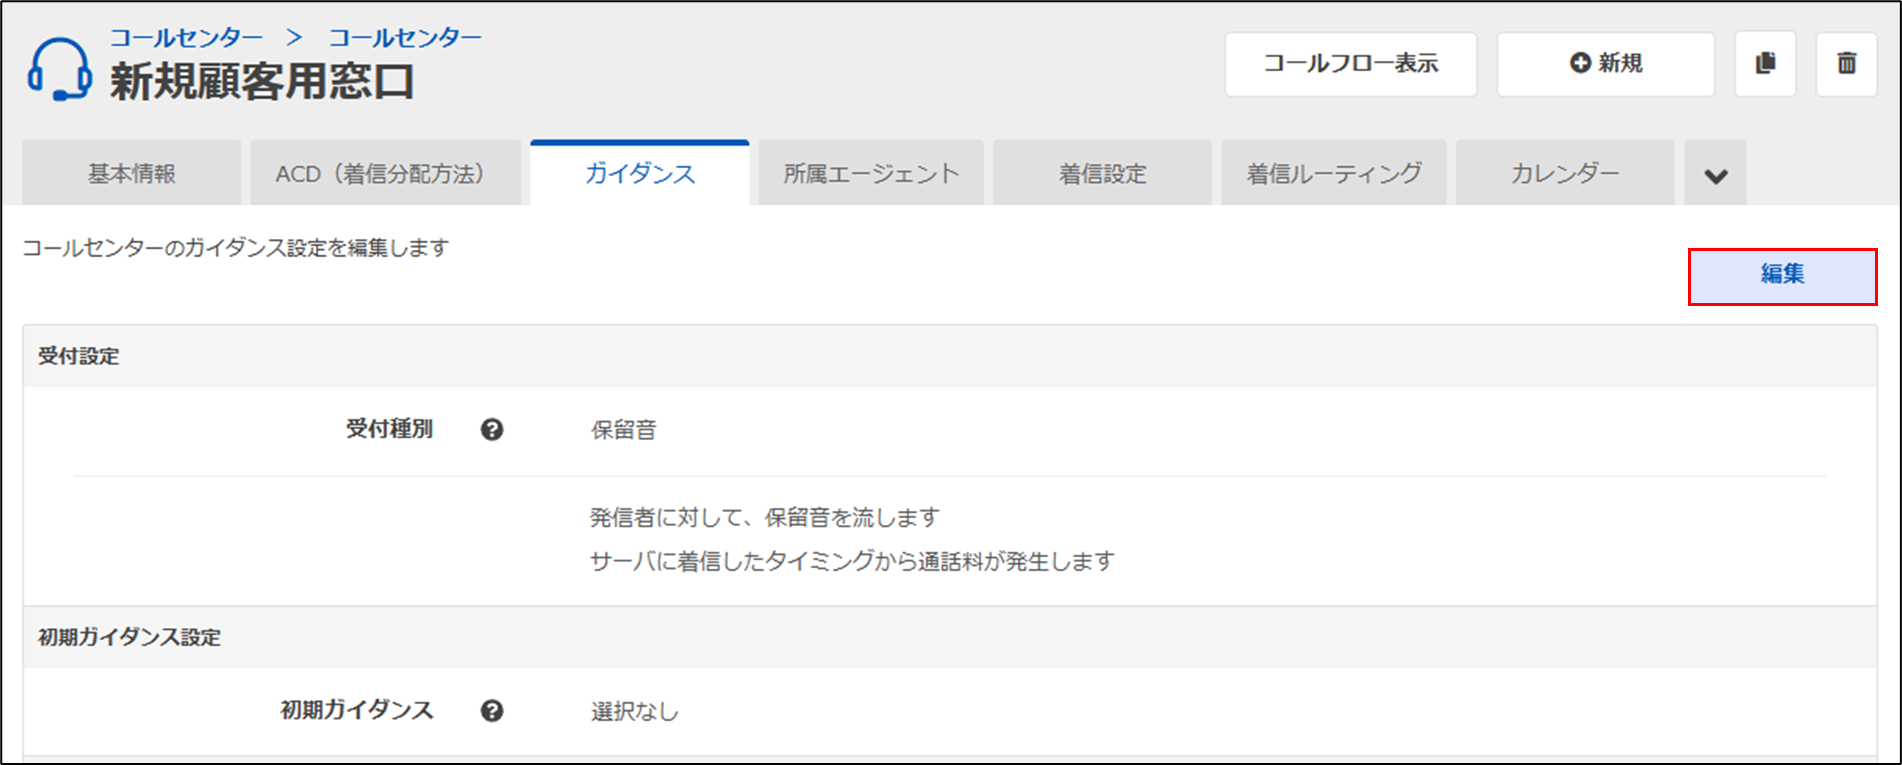Open the カレンダー tab
Image resolution: width=1902 pixels, height=765 pixels.
(1565, 174)
